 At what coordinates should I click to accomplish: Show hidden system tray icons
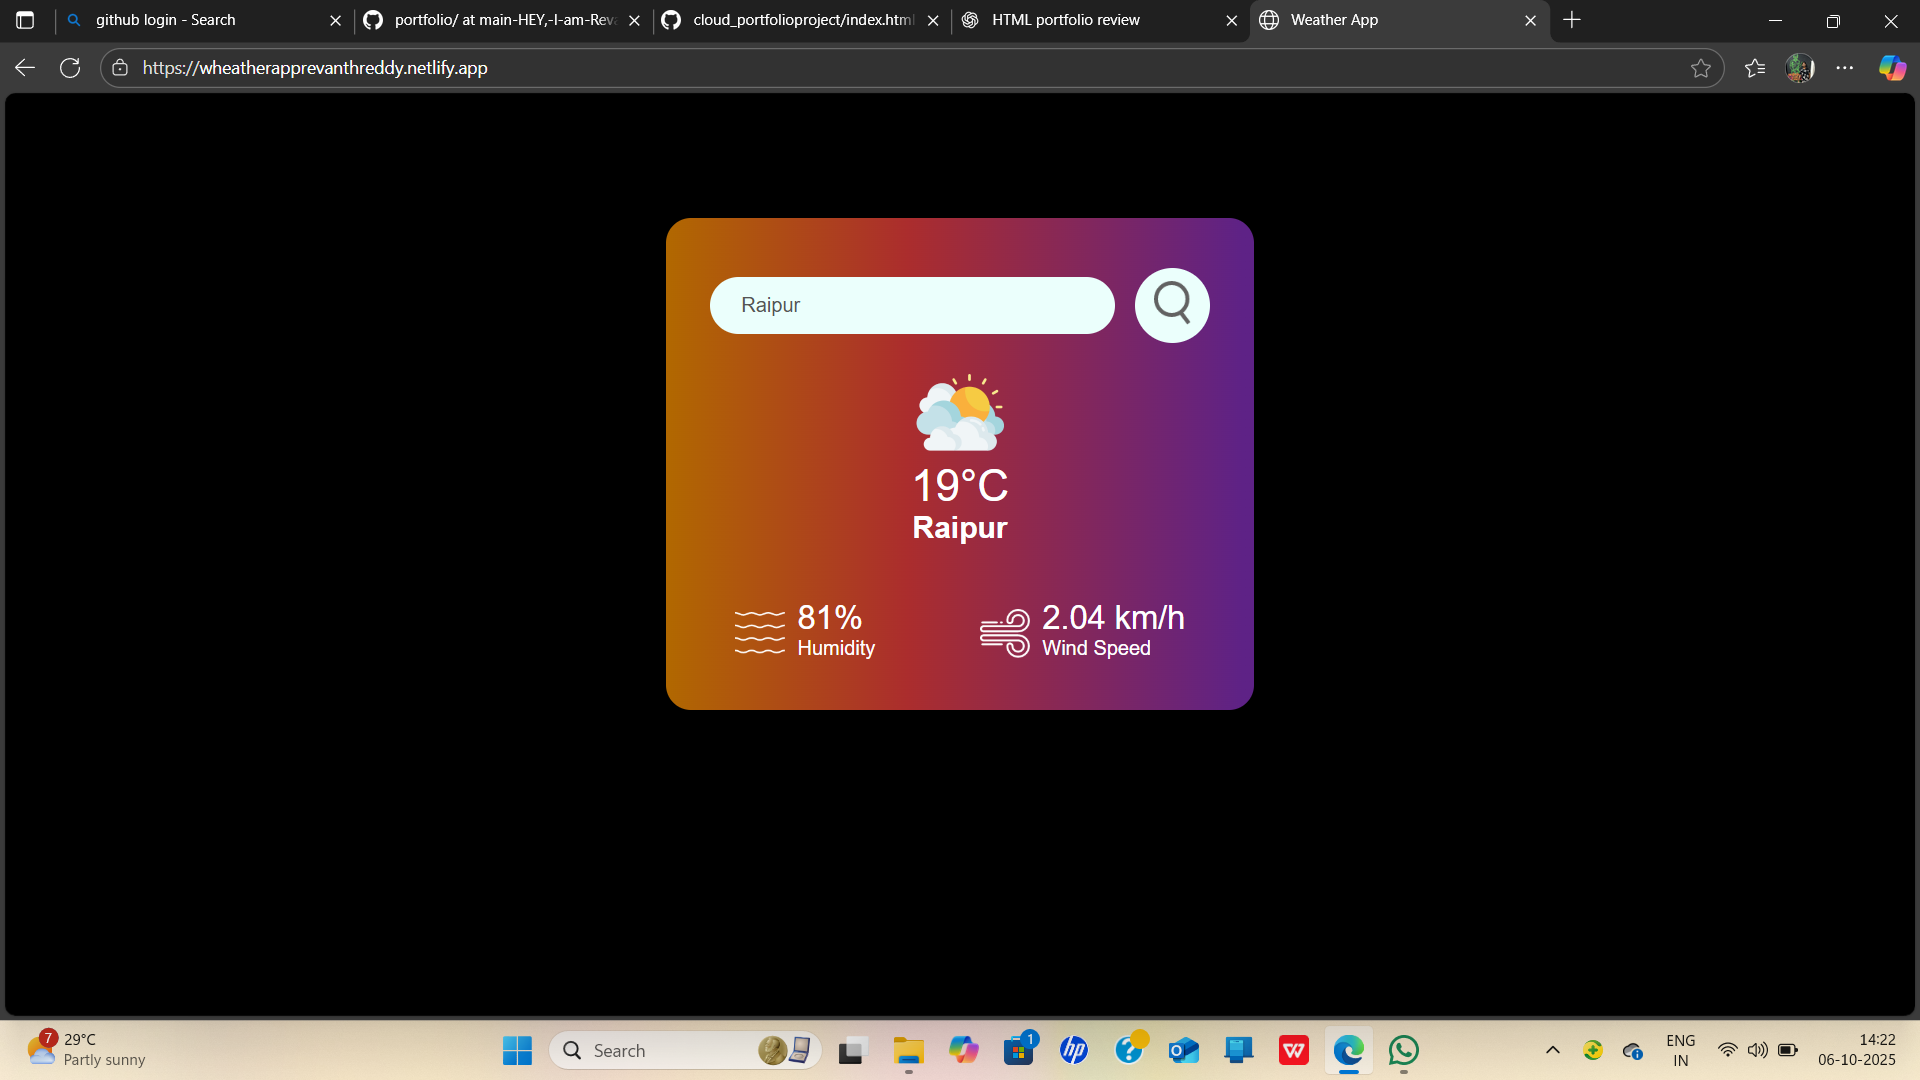[x=1553, y=1050]
